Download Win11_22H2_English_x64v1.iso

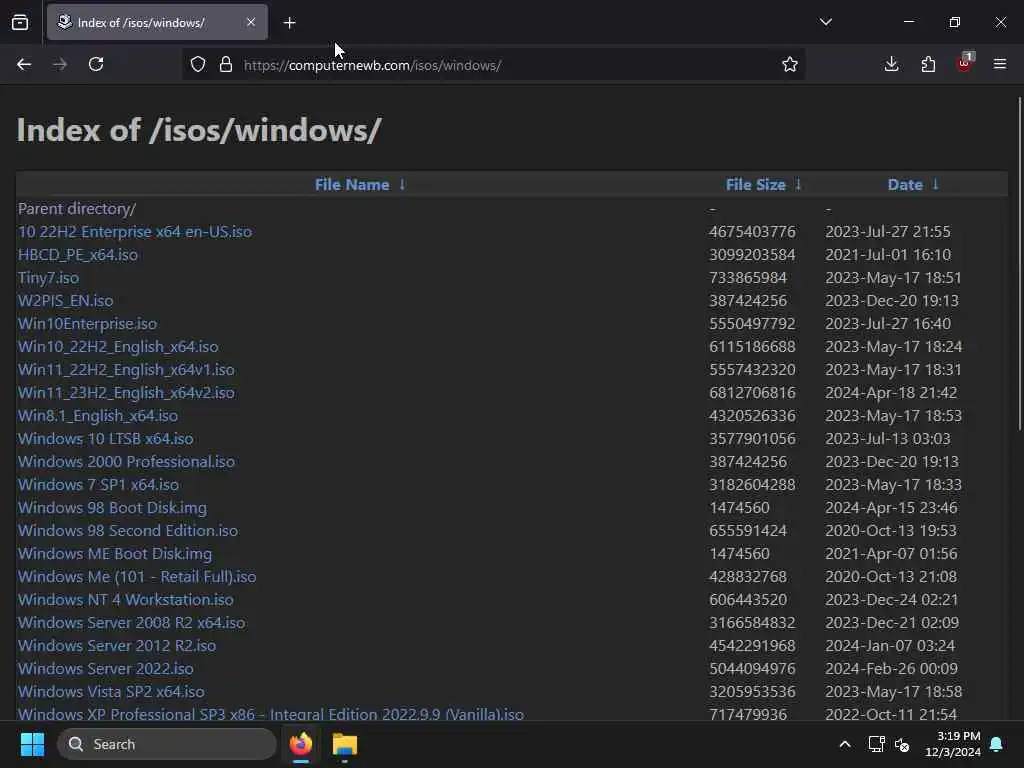(x=126, y=370)
